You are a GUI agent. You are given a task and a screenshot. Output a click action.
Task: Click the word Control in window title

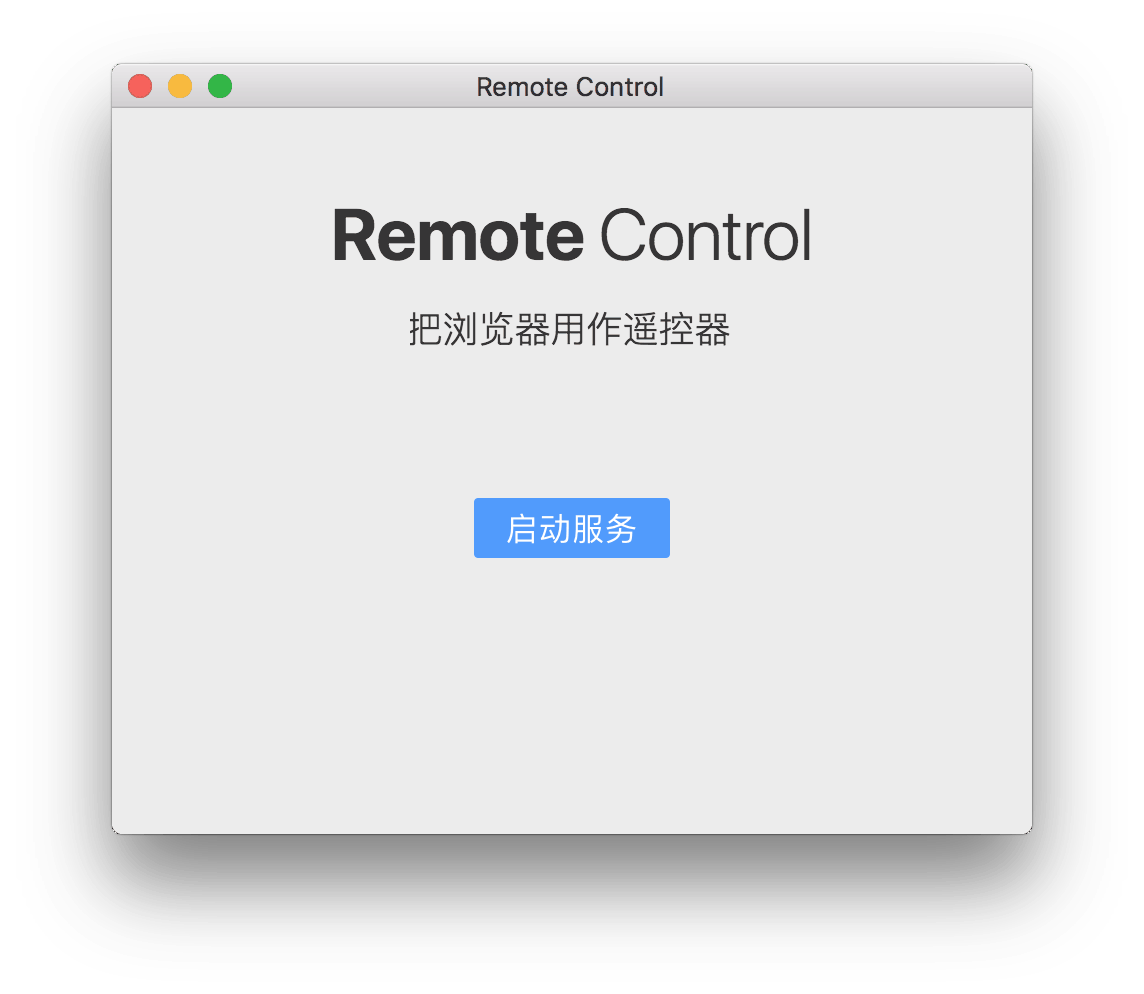620,87
